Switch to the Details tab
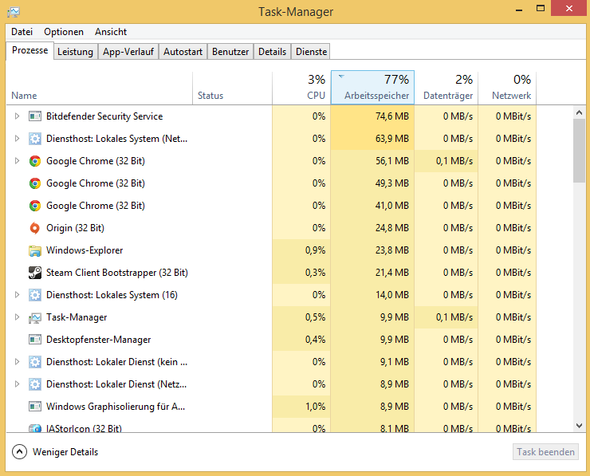The width and height of the screenshot is (590, 476). pos(272,52)
